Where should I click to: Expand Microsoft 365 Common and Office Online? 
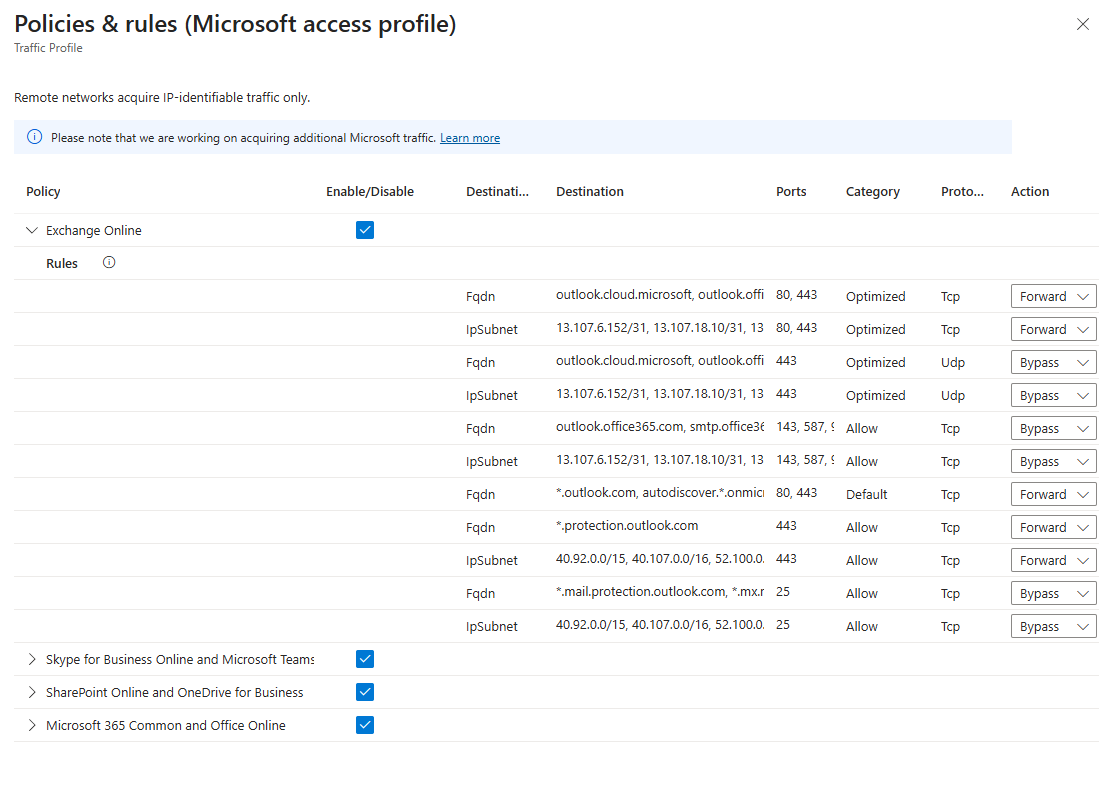pos(31,725)
